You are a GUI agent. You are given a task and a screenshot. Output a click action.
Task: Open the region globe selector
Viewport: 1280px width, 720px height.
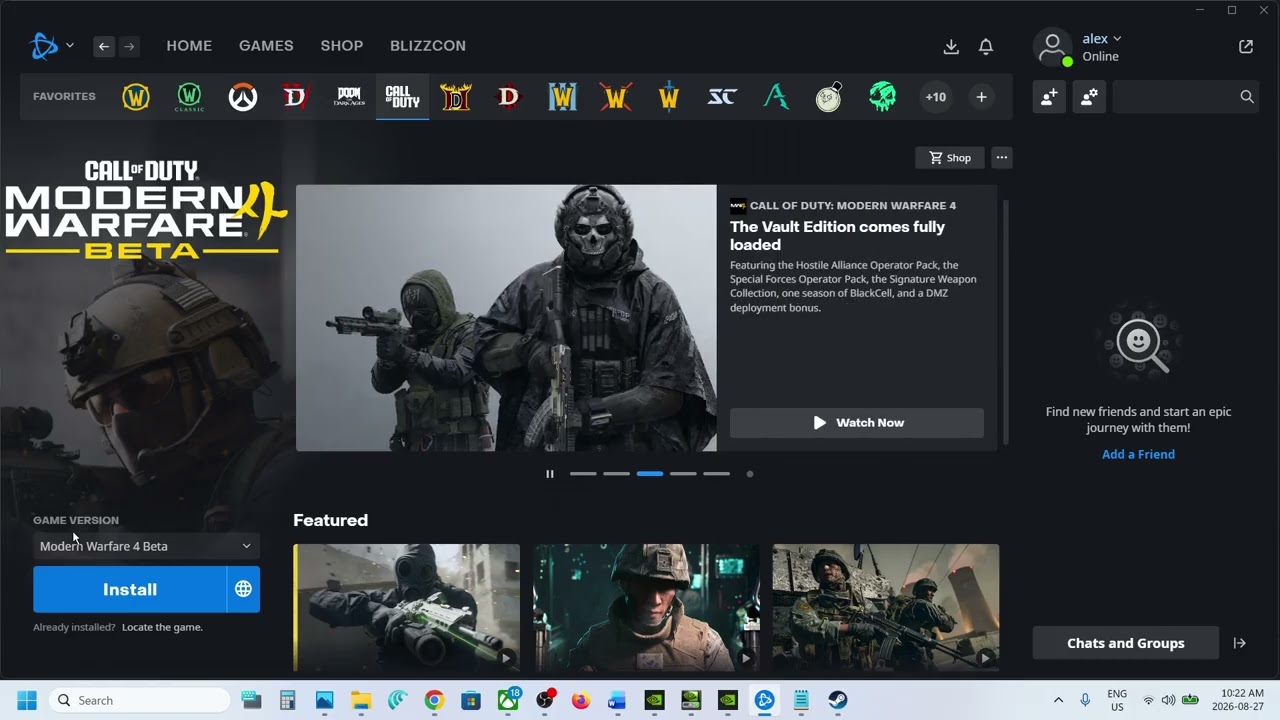point(243,589)
